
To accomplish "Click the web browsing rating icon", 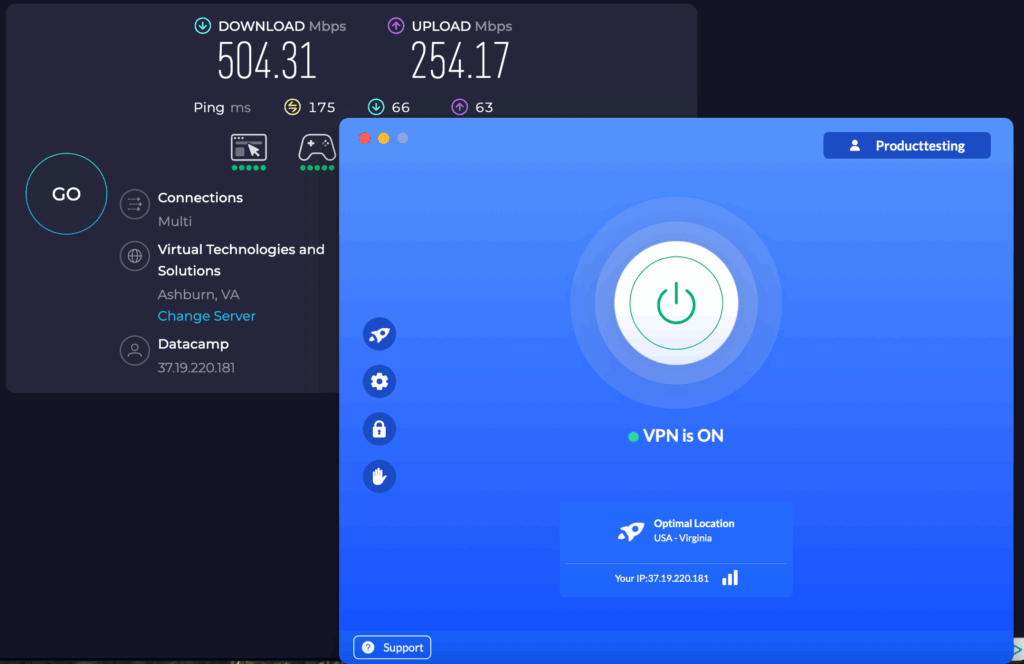I will 249,148.
